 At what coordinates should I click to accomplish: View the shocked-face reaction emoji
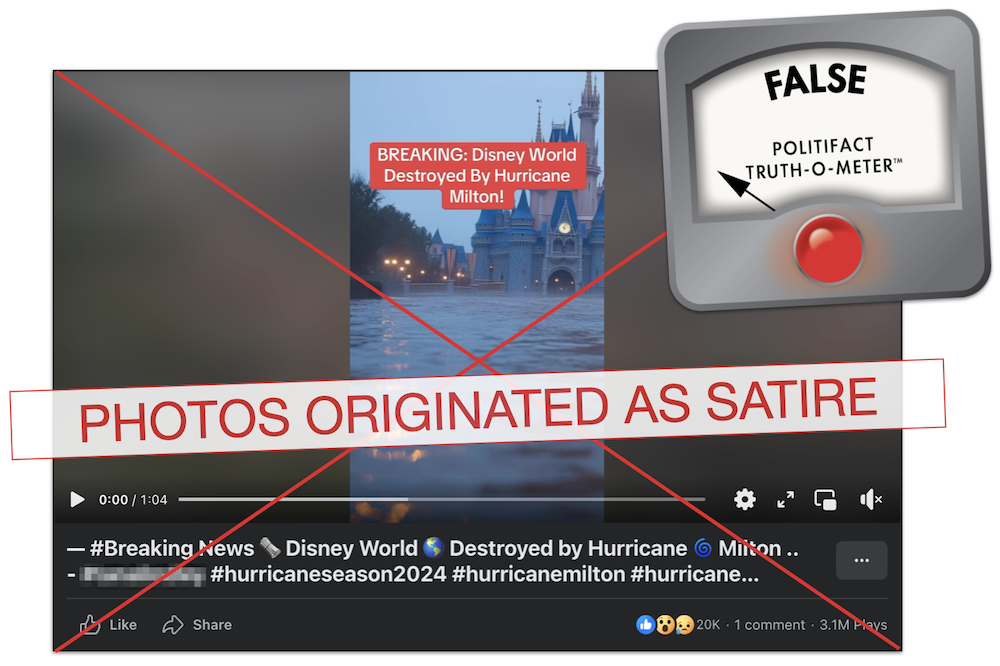click(666, 624)
